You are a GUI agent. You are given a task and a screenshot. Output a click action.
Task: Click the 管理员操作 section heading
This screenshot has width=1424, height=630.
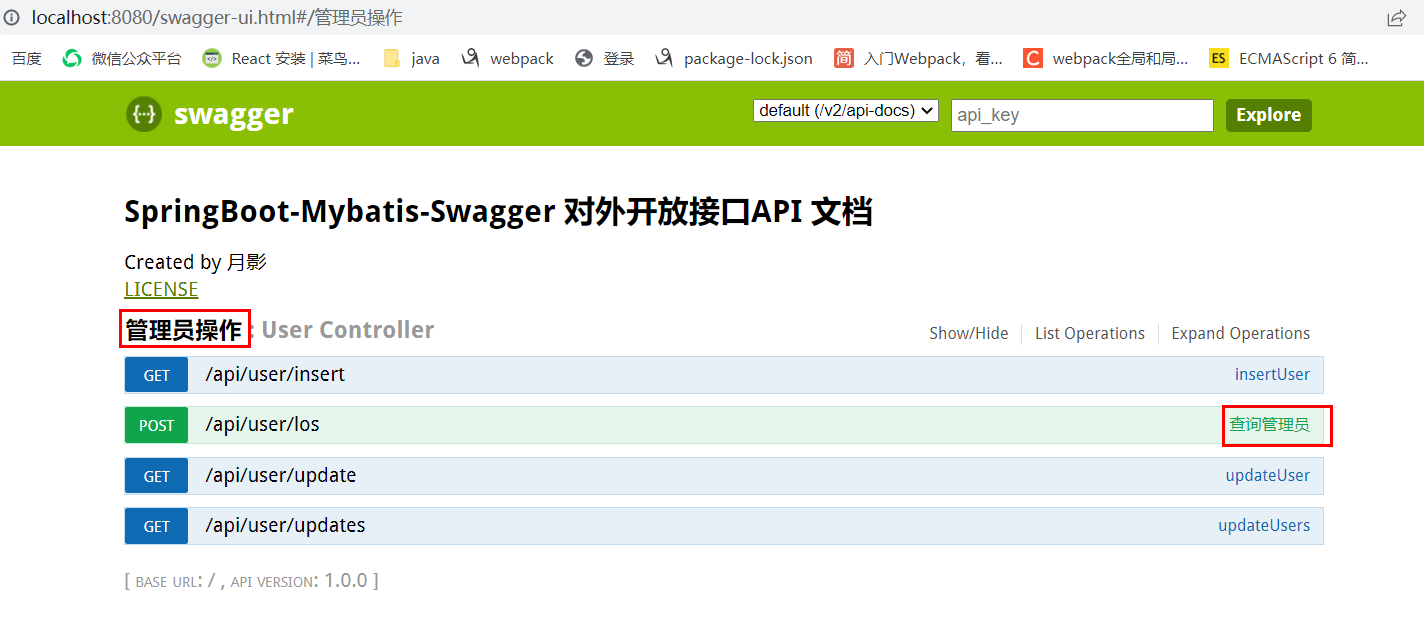(x=184, y=330)
